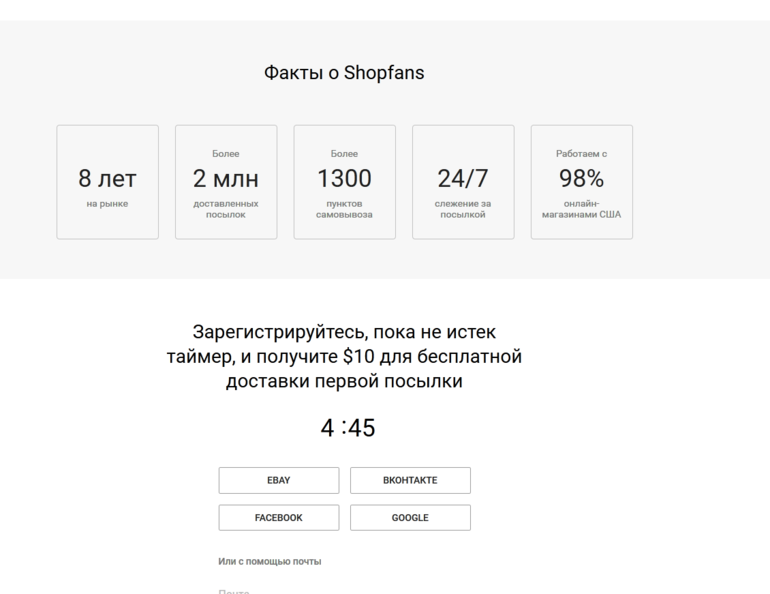Click the 'Зарегистрируйтесь' promo heading
Viewport: 770px width, 594px height.
coord(344,356)
